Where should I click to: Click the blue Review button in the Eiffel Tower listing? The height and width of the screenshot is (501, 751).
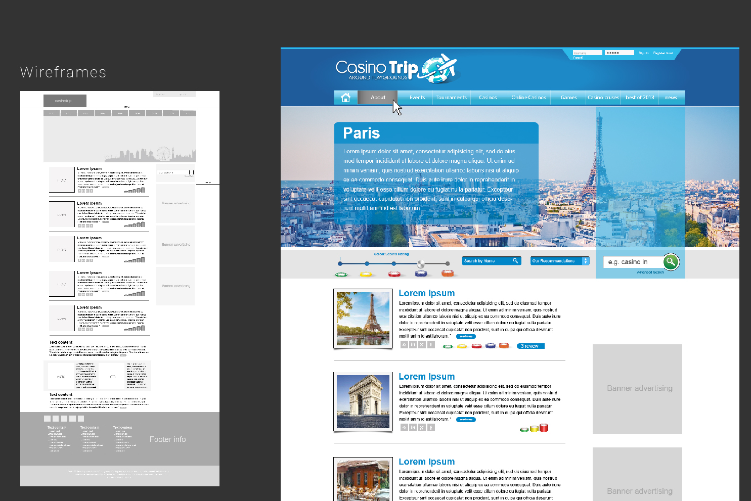pyautogui.click(x=530, y=346)
